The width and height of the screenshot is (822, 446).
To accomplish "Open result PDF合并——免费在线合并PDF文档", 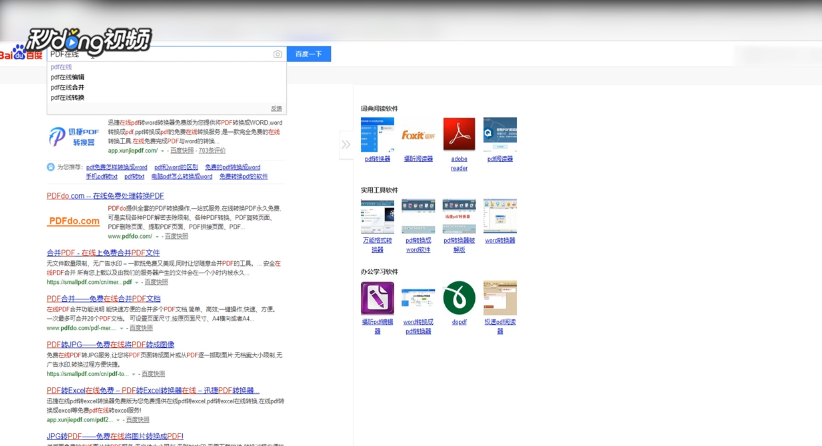I will pyautogui.click(x=104, y=299).
